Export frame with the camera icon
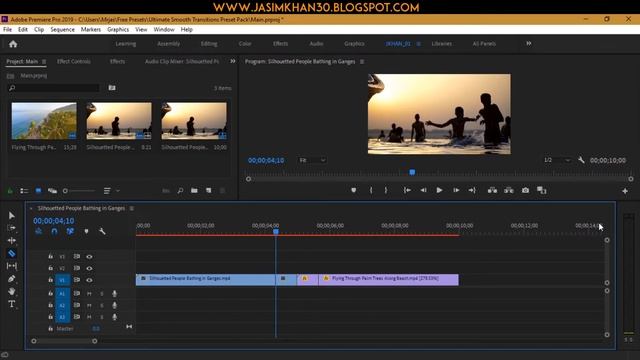 pyautogui.click(x=525, y=190)
